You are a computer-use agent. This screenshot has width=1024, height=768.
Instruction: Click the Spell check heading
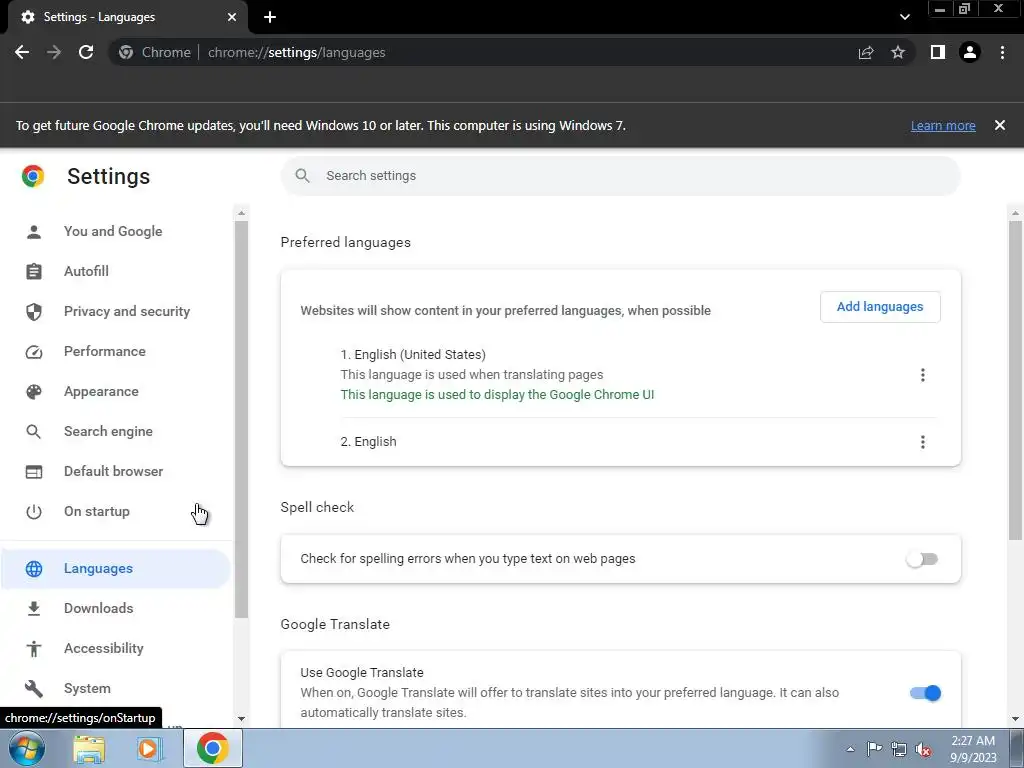click(317, 507)
